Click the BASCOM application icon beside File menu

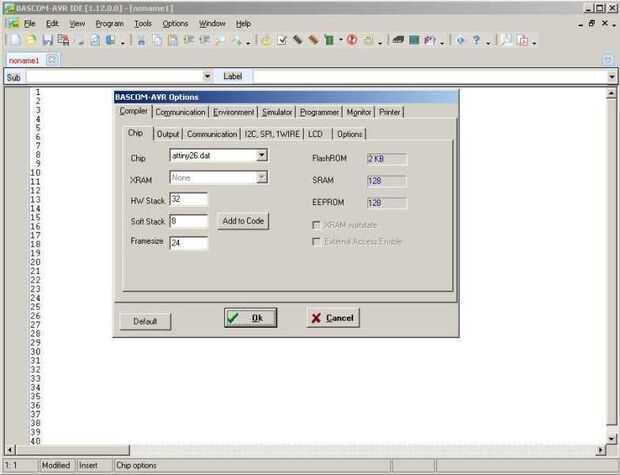[x=12, y=24]
